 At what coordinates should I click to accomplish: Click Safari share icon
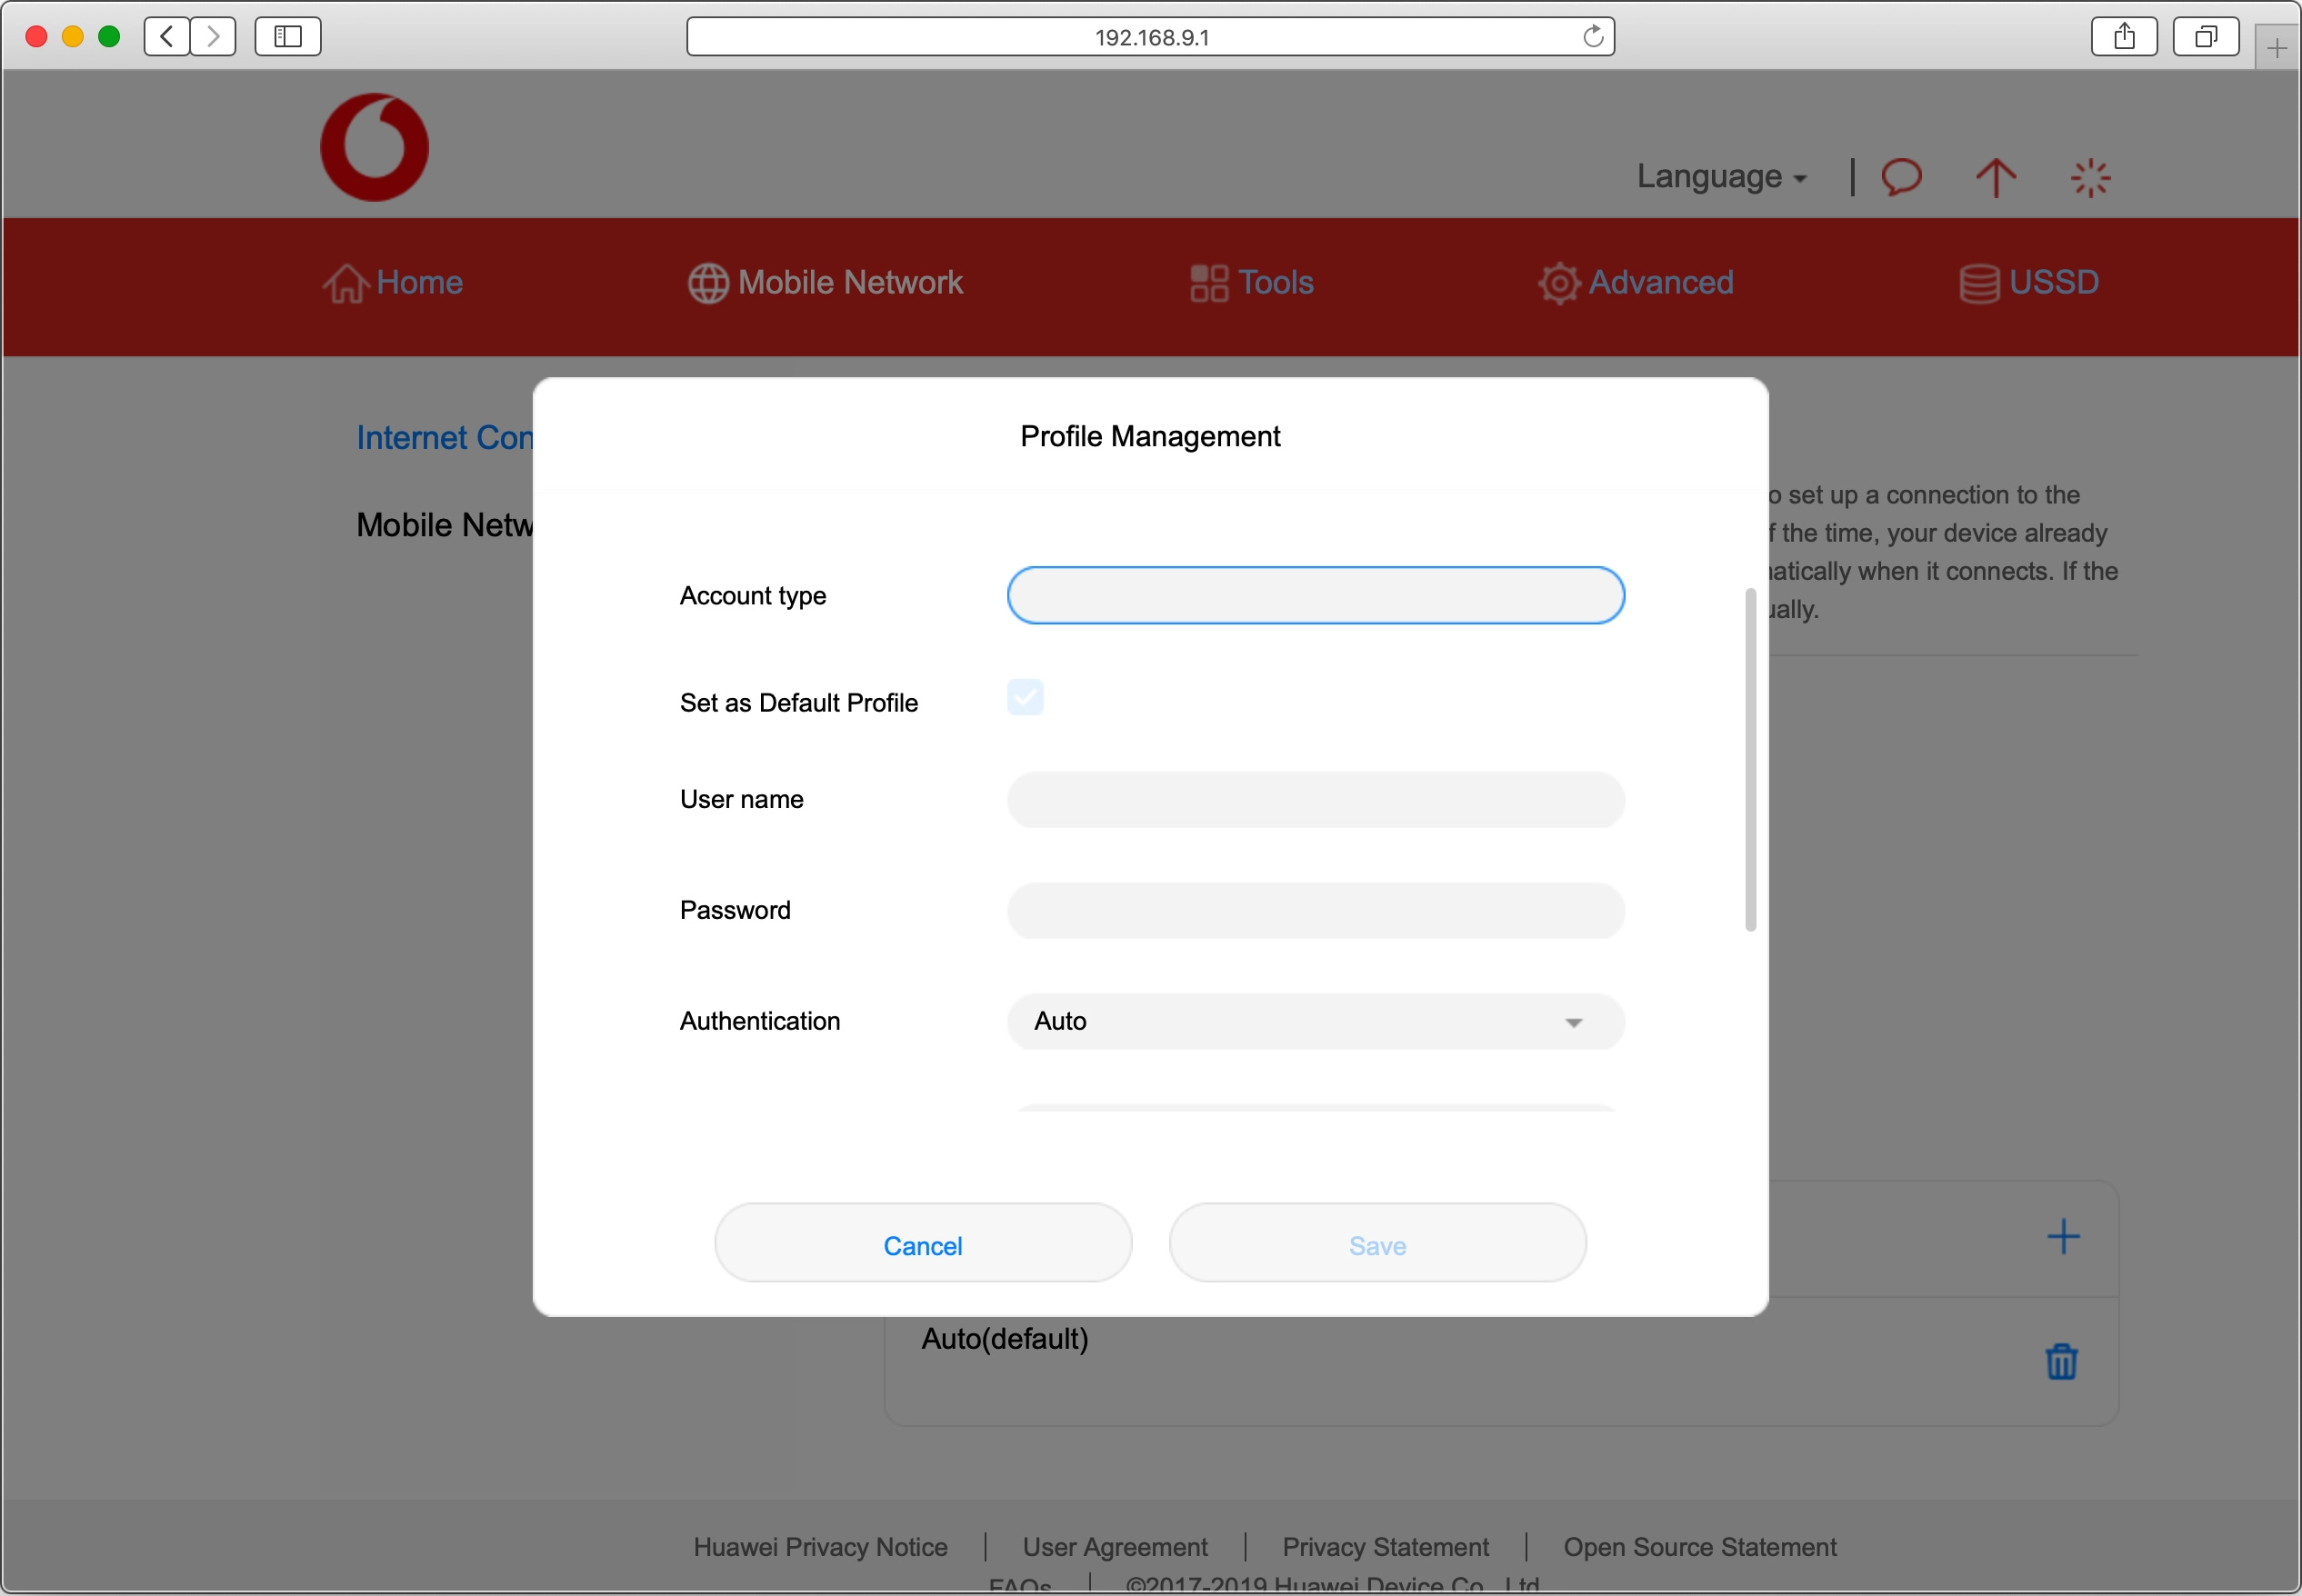tap(2123, 37)
